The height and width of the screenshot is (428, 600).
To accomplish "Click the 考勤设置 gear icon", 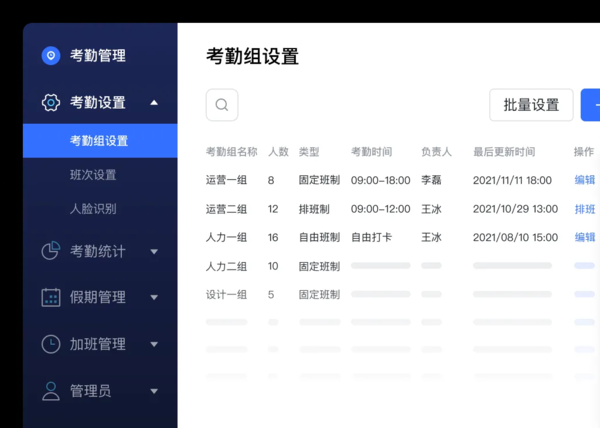I will (x=51, y=103).
